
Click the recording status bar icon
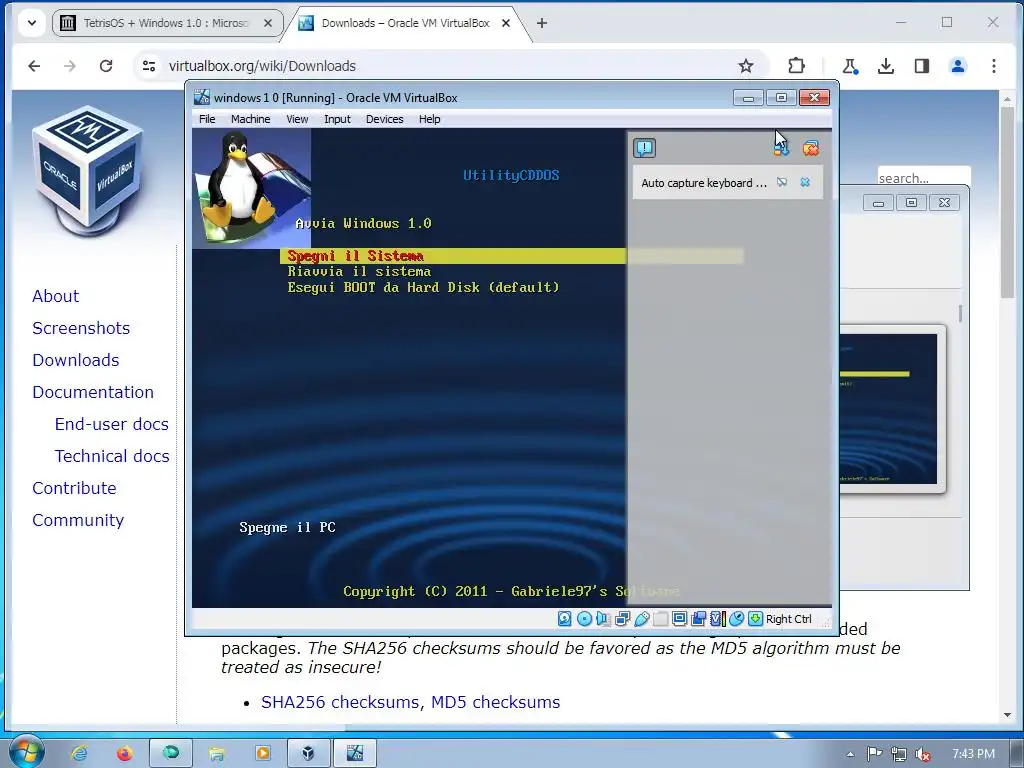[x=699, y=618]
